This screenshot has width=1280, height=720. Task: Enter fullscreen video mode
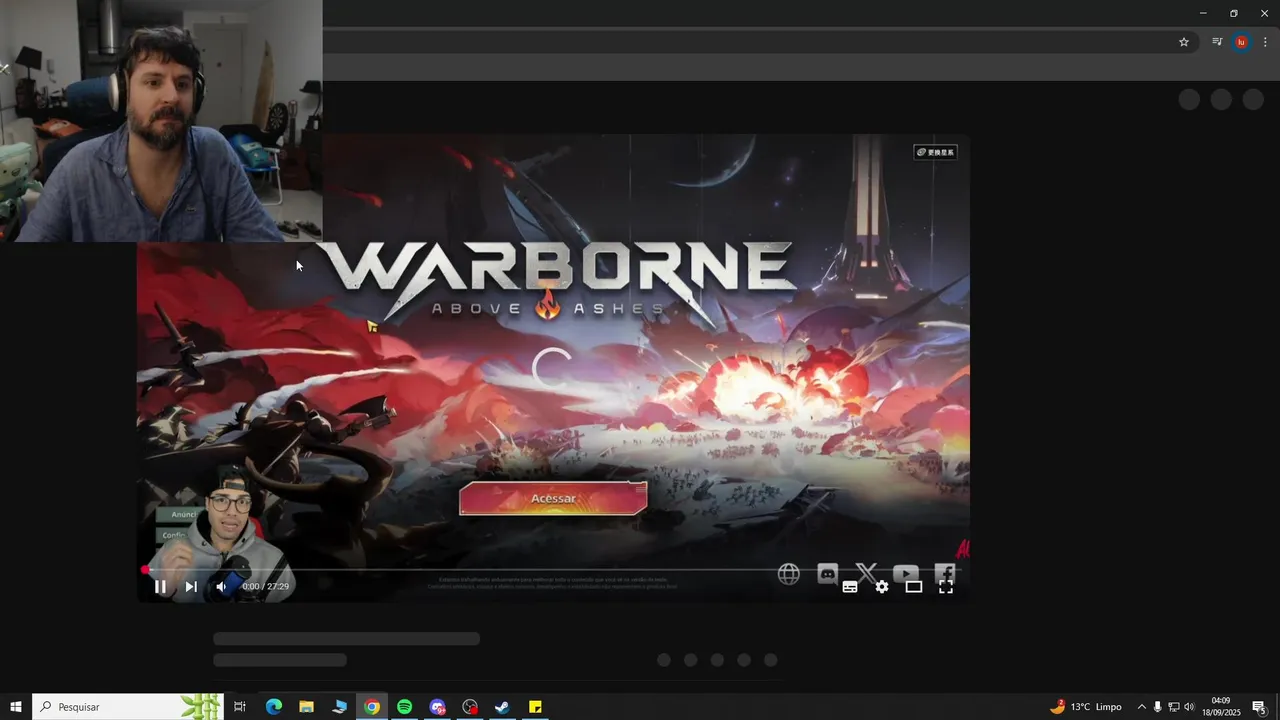coord(946,587)
